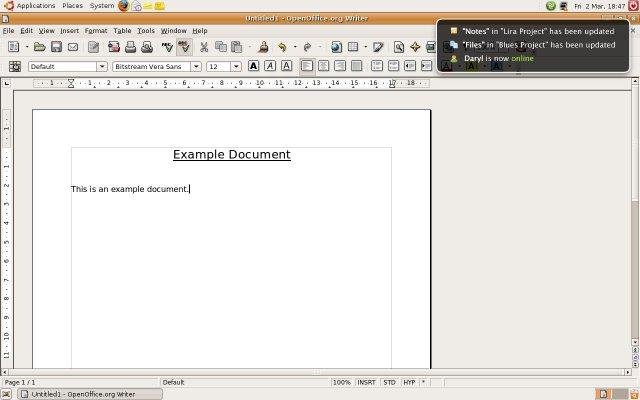The height and width of the screenshot is (400, 640).
Task: Click the Cut scissors icon
Action: pos(203,47)
